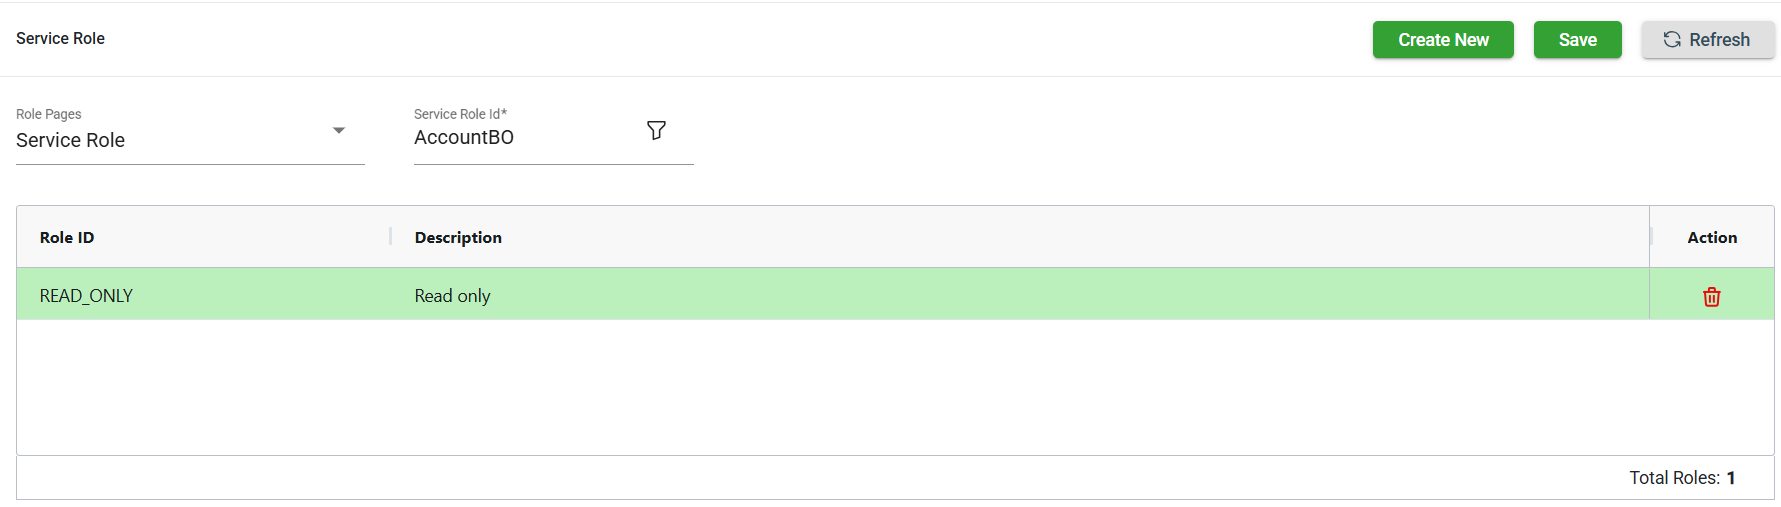Viewport: 1781px width, 507px height.
Task: Expand the Role Pages dropdown arrow
Action: click(x=339, y=131)
